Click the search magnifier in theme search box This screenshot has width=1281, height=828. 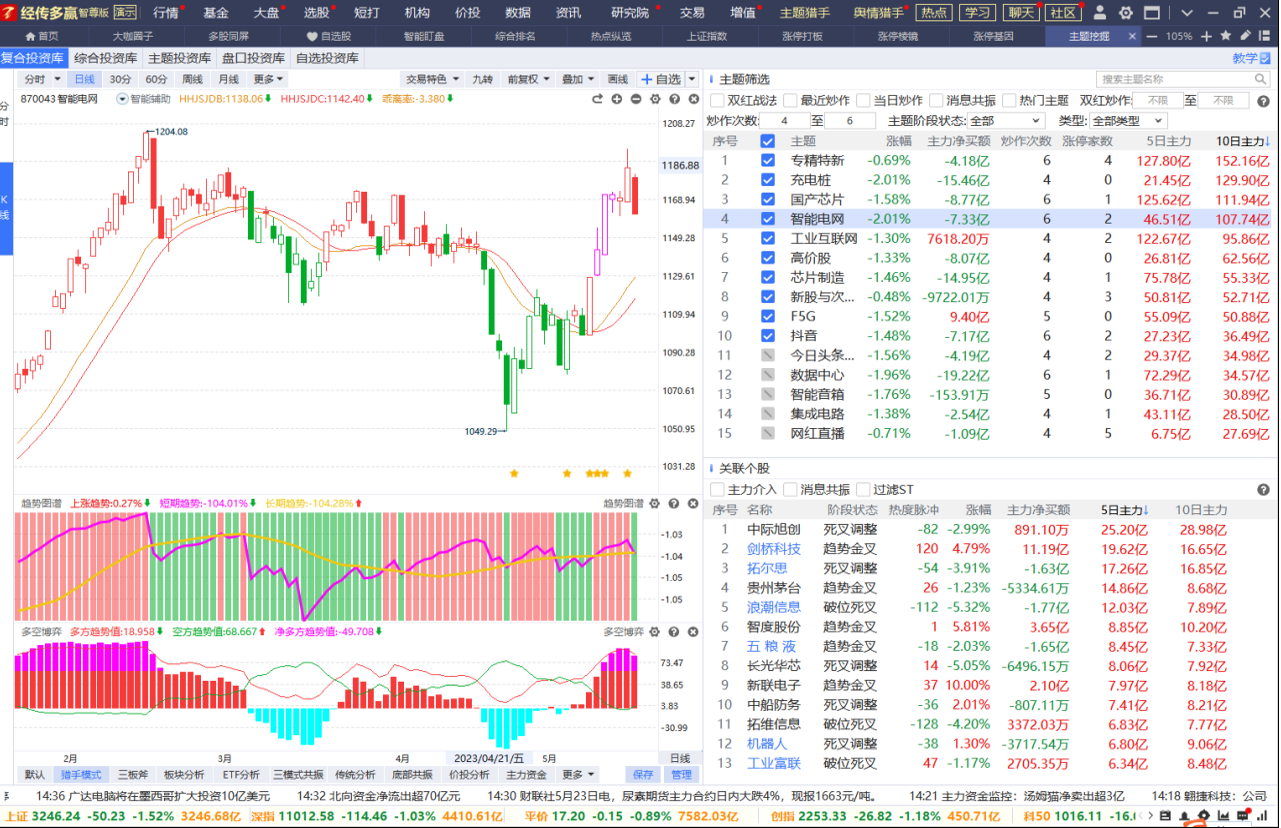(x=1262, y=79)
